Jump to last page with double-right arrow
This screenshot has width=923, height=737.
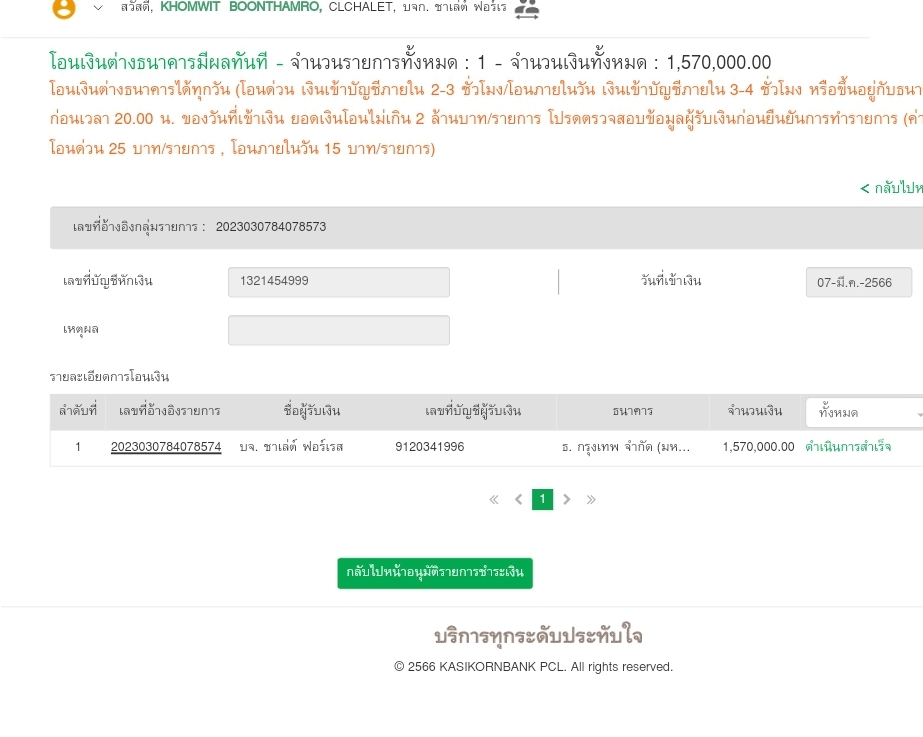(x=591, y=499)
